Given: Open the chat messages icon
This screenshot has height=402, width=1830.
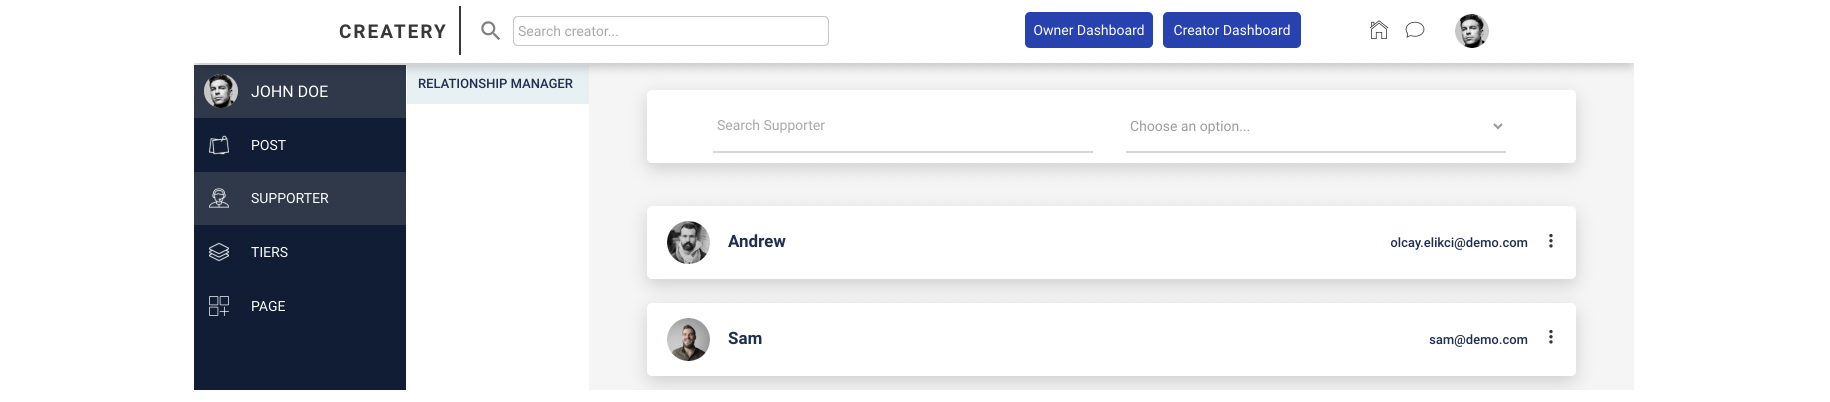Looking at the screenshot, I should 1414,30.
